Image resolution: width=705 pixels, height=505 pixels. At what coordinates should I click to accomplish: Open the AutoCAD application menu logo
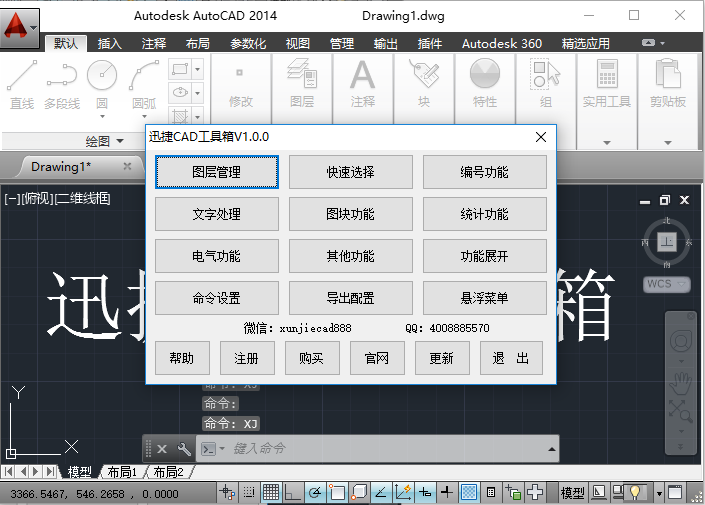(x=19, y=27)
